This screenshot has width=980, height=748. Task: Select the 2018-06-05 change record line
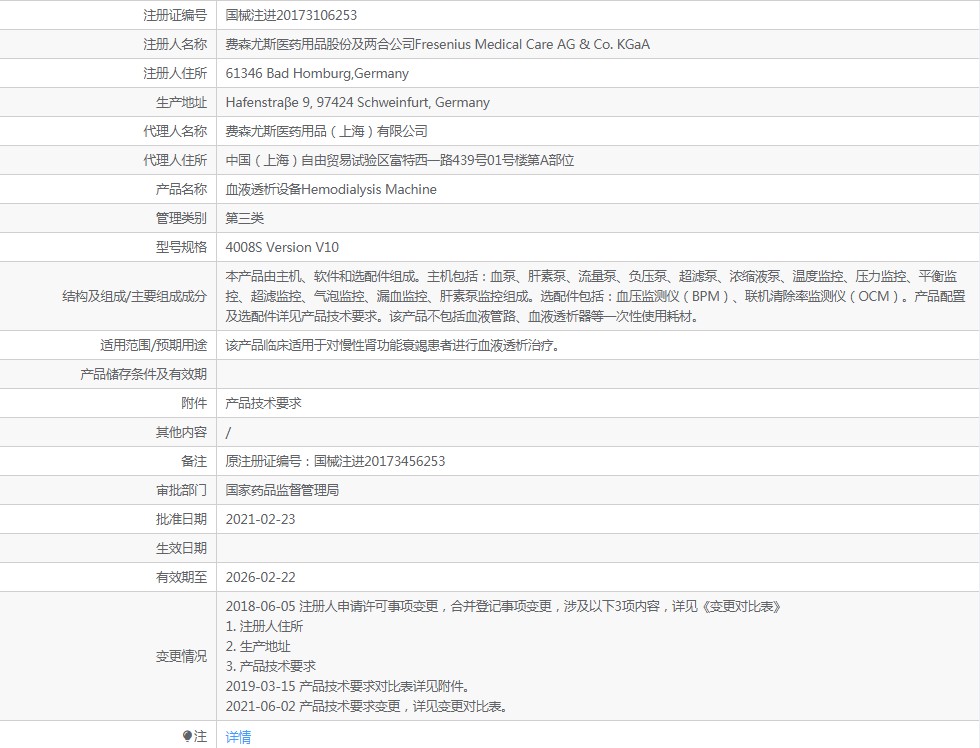click(503, 606)
